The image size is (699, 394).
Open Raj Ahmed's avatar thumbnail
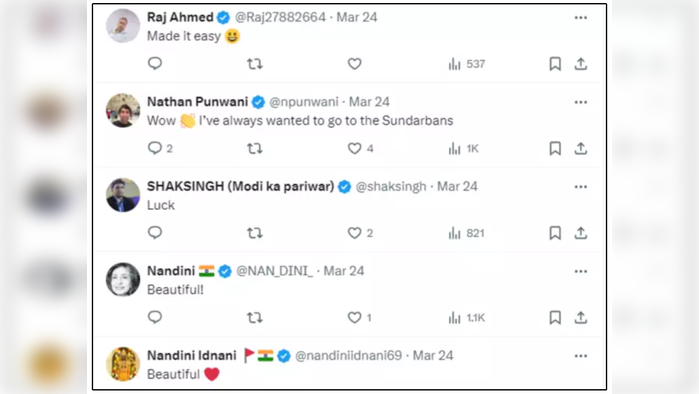[x=123, y=26]
